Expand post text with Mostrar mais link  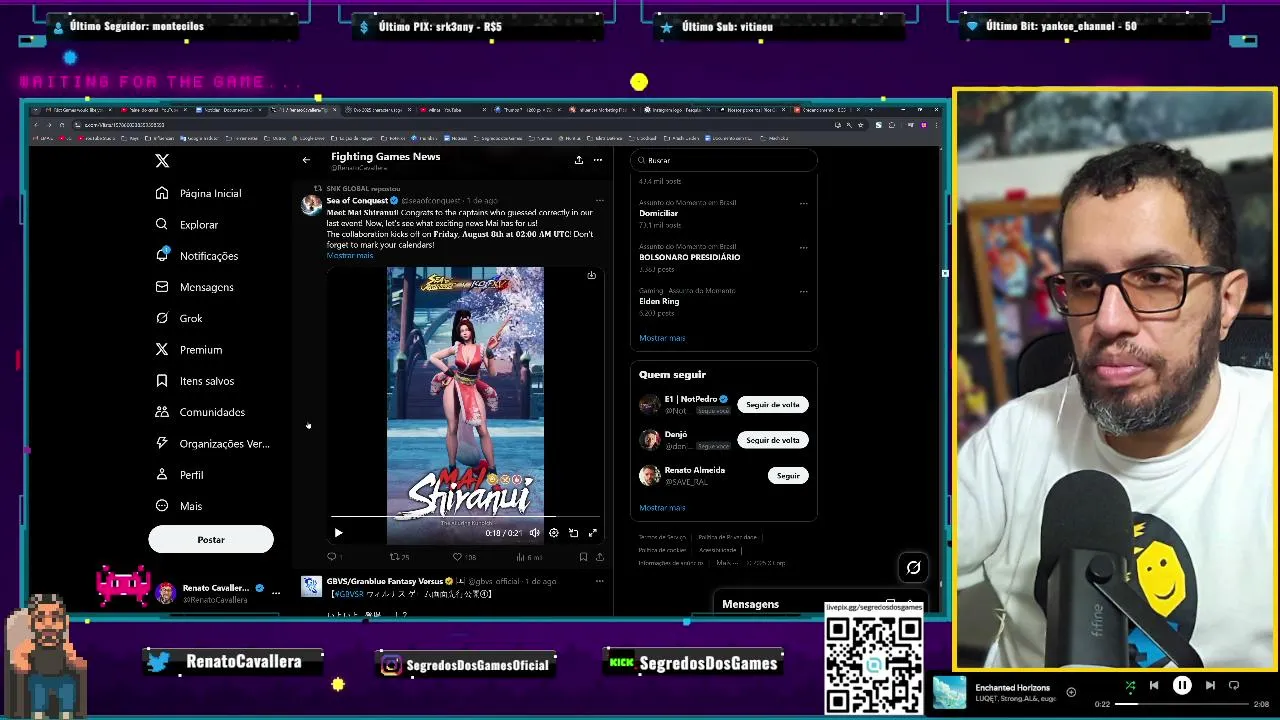350,255
